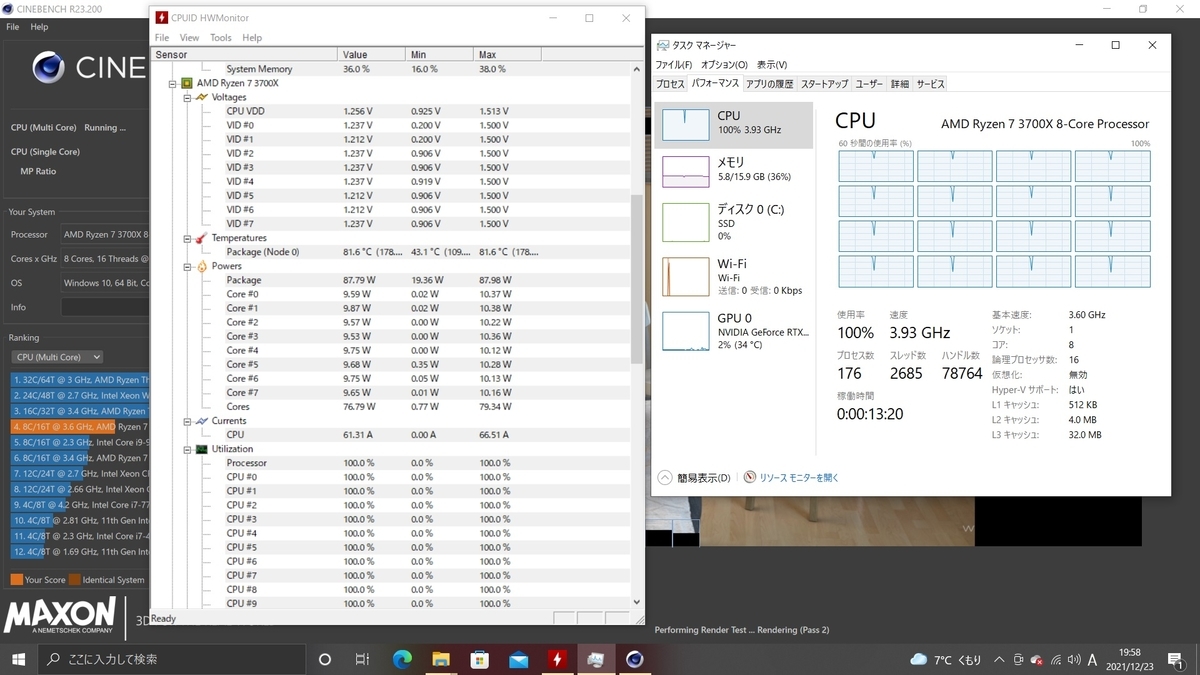Open Windows Start menu
Screen dimensions: 1200x675
(x=18, y=659)
